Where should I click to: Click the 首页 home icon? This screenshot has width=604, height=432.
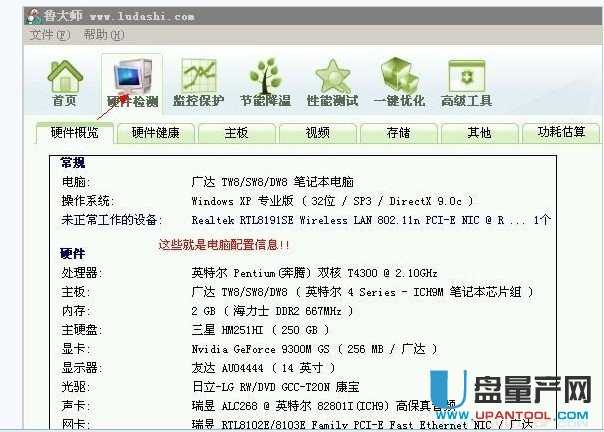65,83
